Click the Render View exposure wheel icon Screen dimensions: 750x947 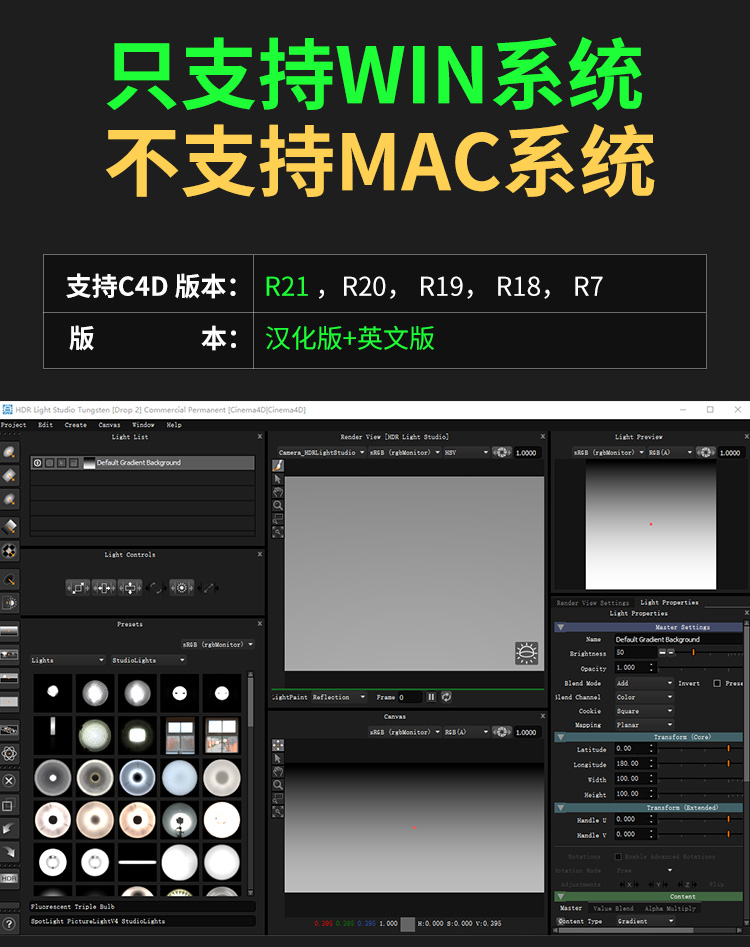click(x=501, y=452)
